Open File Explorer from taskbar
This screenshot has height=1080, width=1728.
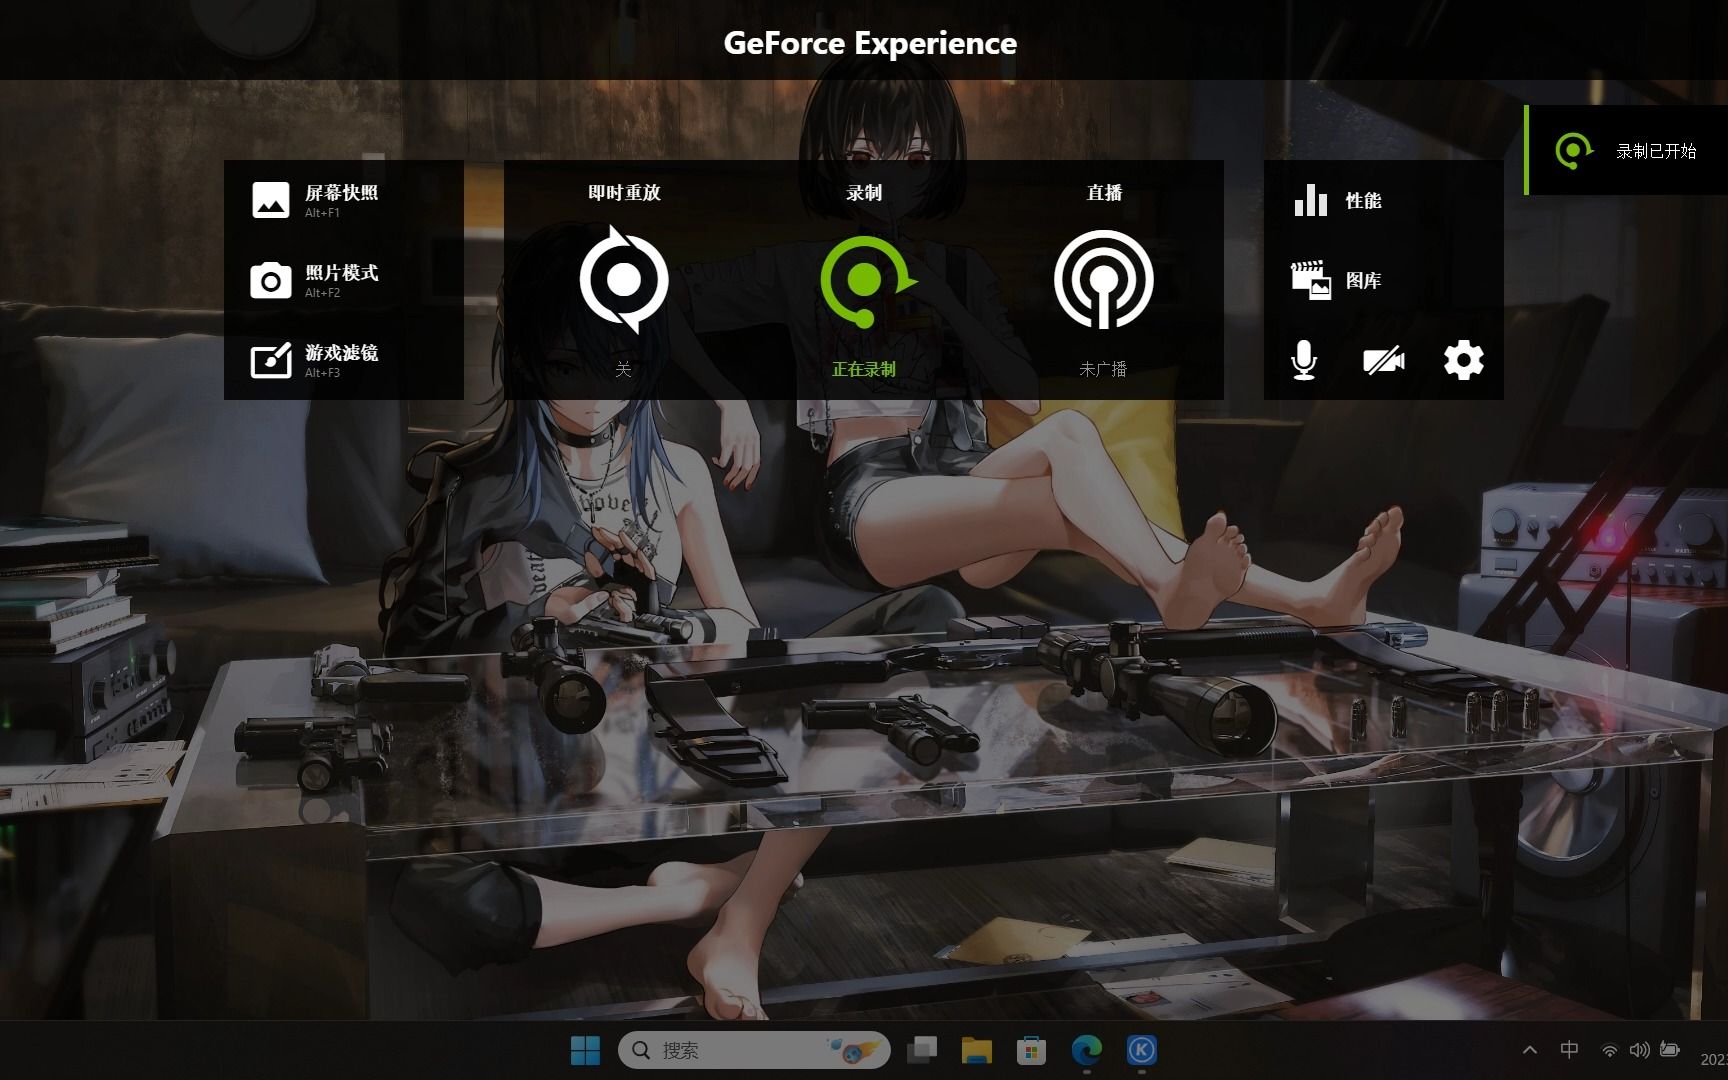pos(976,1050)
